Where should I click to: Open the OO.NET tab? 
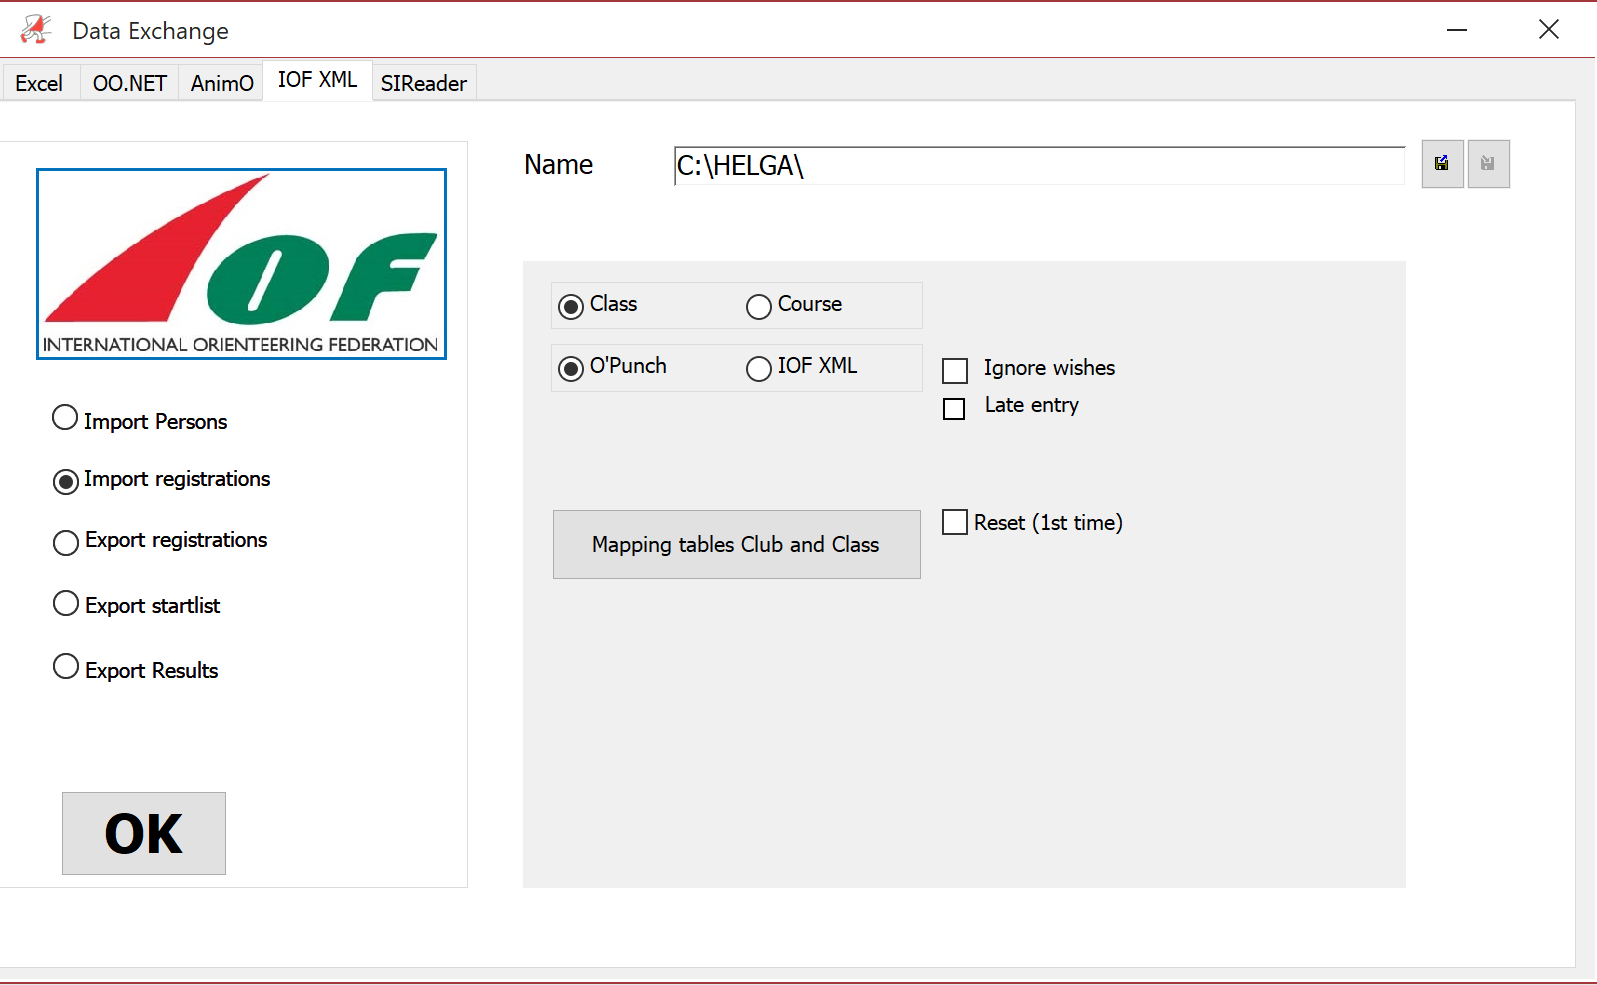(x=129, y=83)
